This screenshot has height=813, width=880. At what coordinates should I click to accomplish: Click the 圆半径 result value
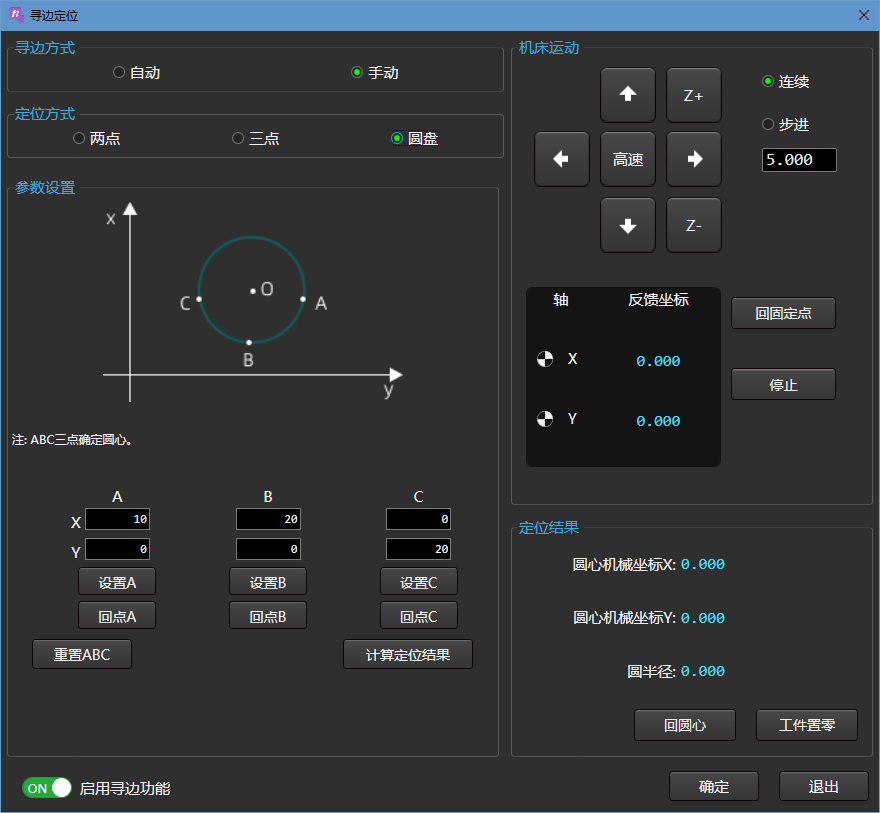(703, 671)
